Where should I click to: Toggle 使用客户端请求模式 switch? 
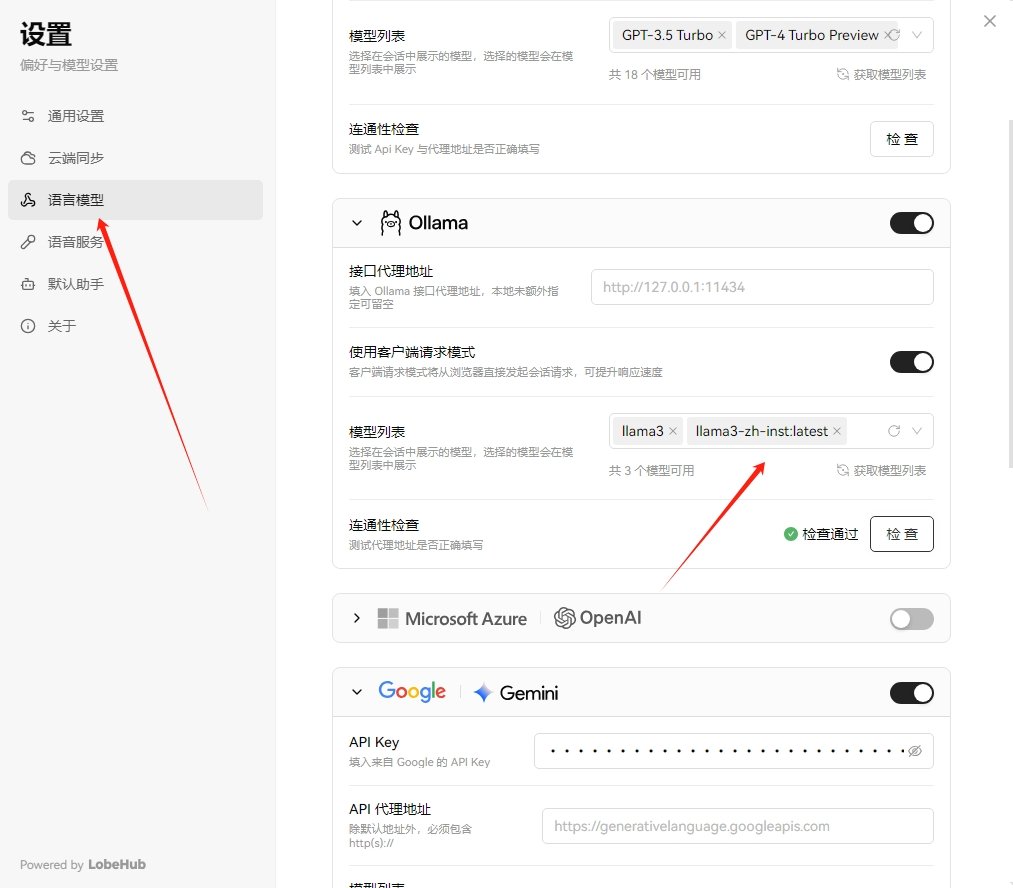click(x=912, y=362)
